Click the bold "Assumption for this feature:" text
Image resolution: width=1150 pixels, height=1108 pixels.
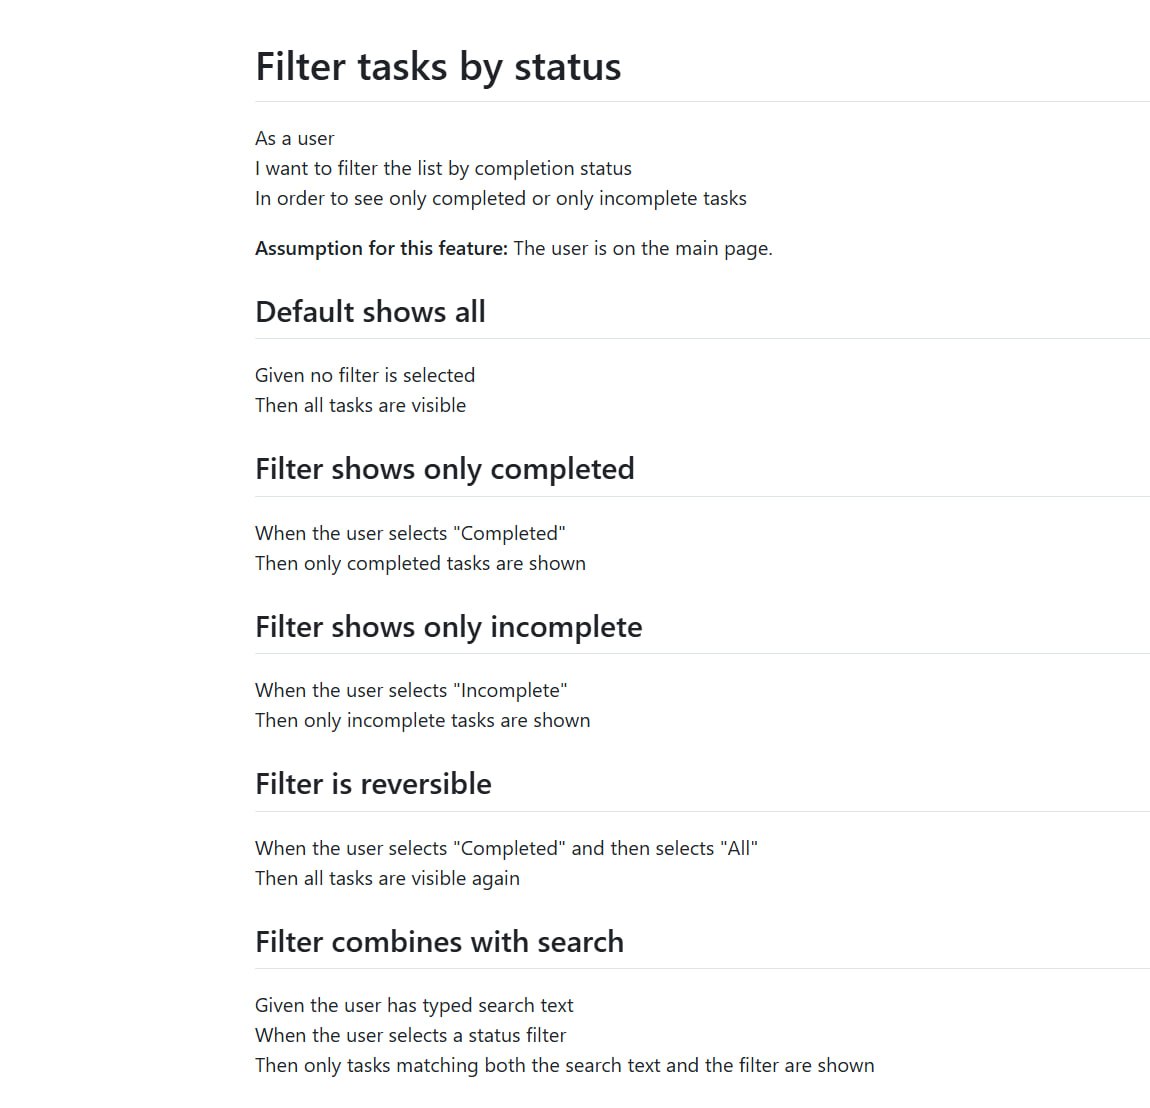pos(381,249)
